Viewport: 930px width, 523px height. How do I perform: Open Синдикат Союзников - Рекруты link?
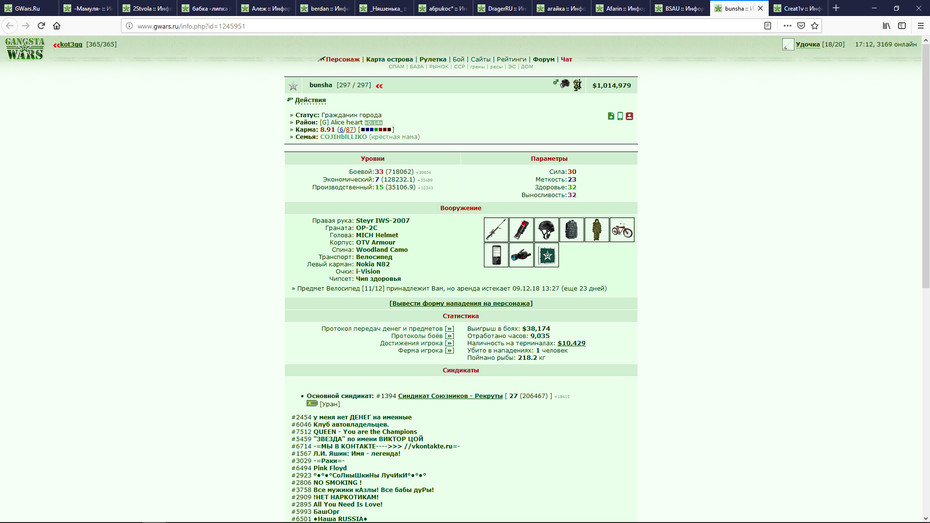pyautogui.click(x=450, y=396)
